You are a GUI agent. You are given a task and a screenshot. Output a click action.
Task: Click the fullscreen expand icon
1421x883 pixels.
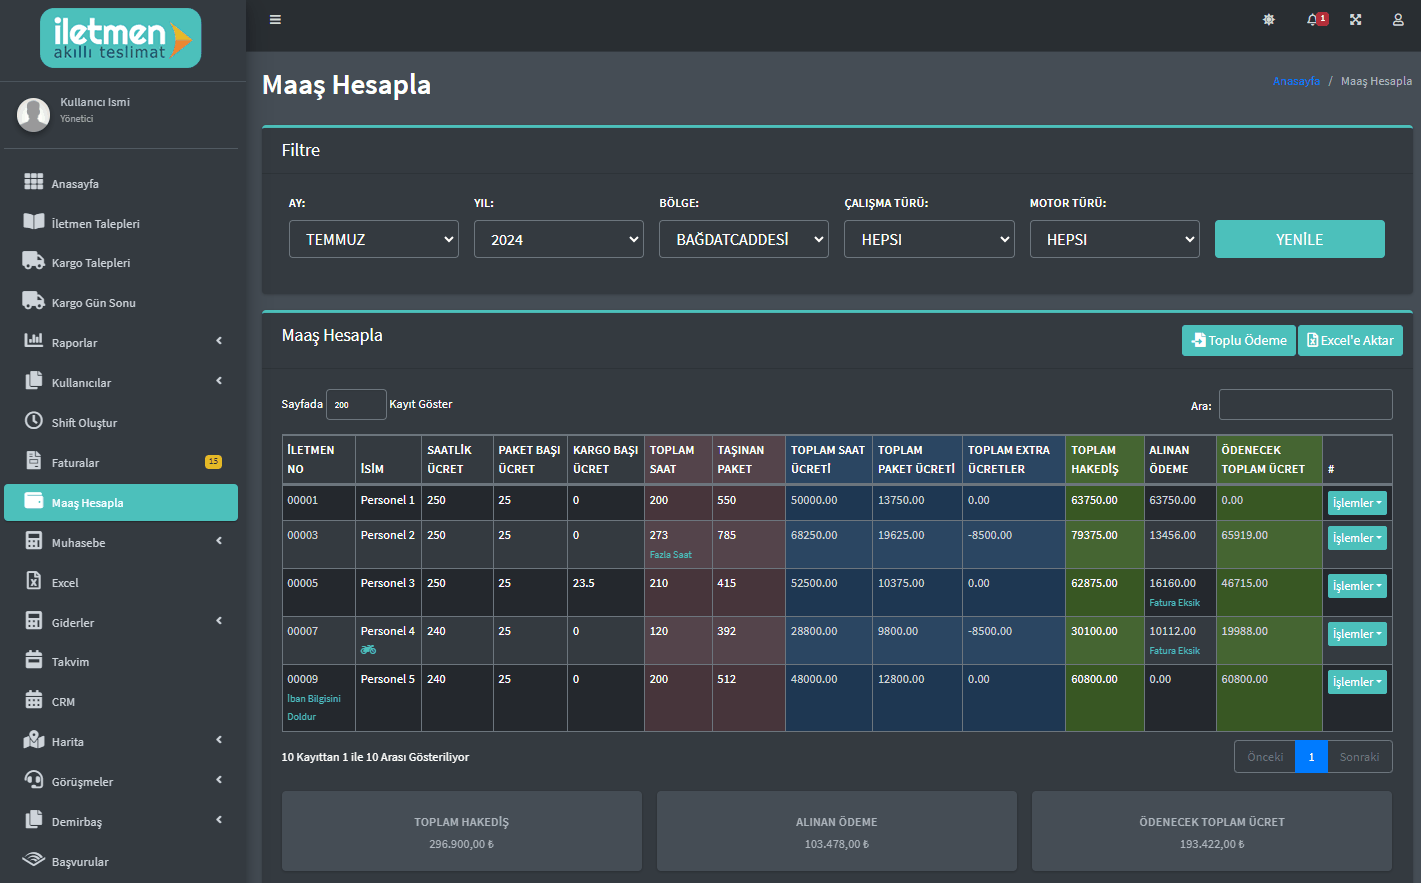(x=1355, y=19)
